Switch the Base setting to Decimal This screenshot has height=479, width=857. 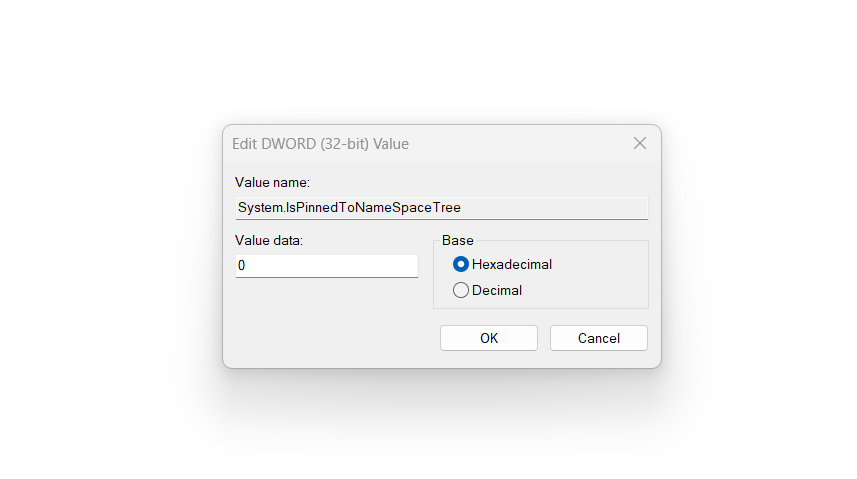tap(461, 291)
